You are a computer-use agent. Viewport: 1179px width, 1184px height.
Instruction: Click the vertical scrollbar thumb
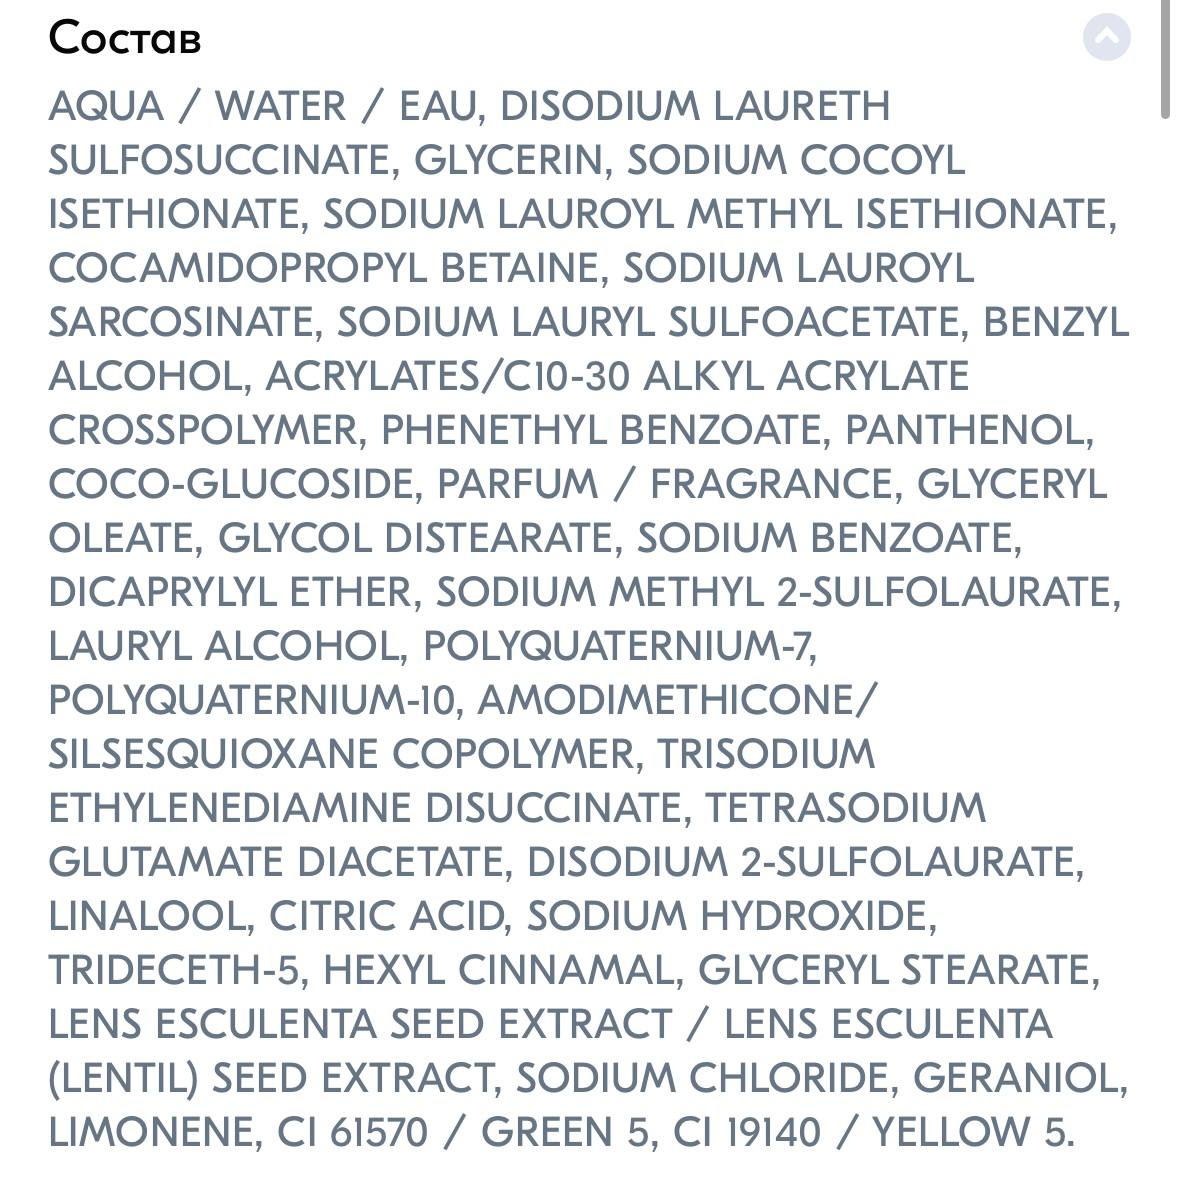(x=1165, y=59)
